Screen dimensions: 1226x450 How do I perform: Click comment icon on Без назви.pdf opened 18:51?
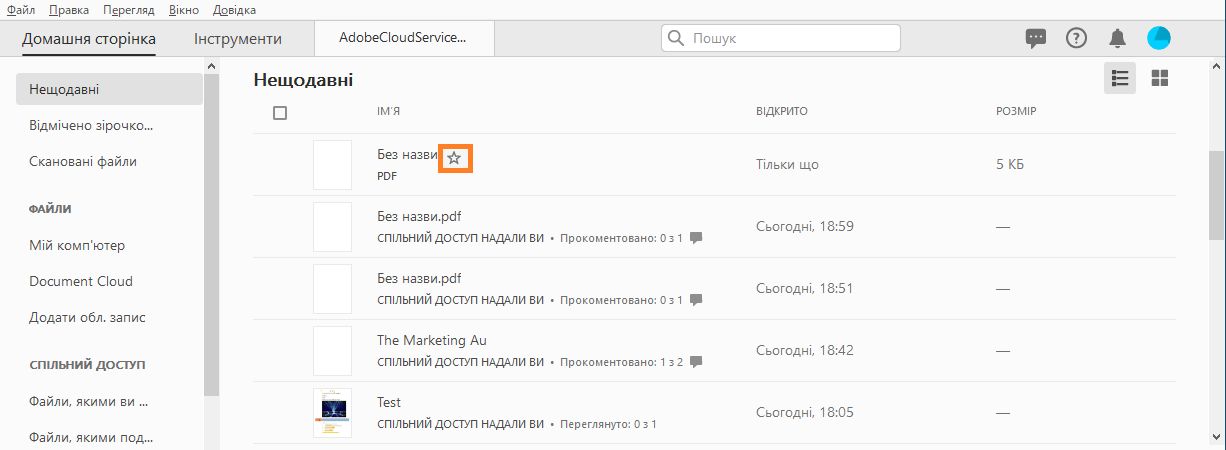(696, 300)
